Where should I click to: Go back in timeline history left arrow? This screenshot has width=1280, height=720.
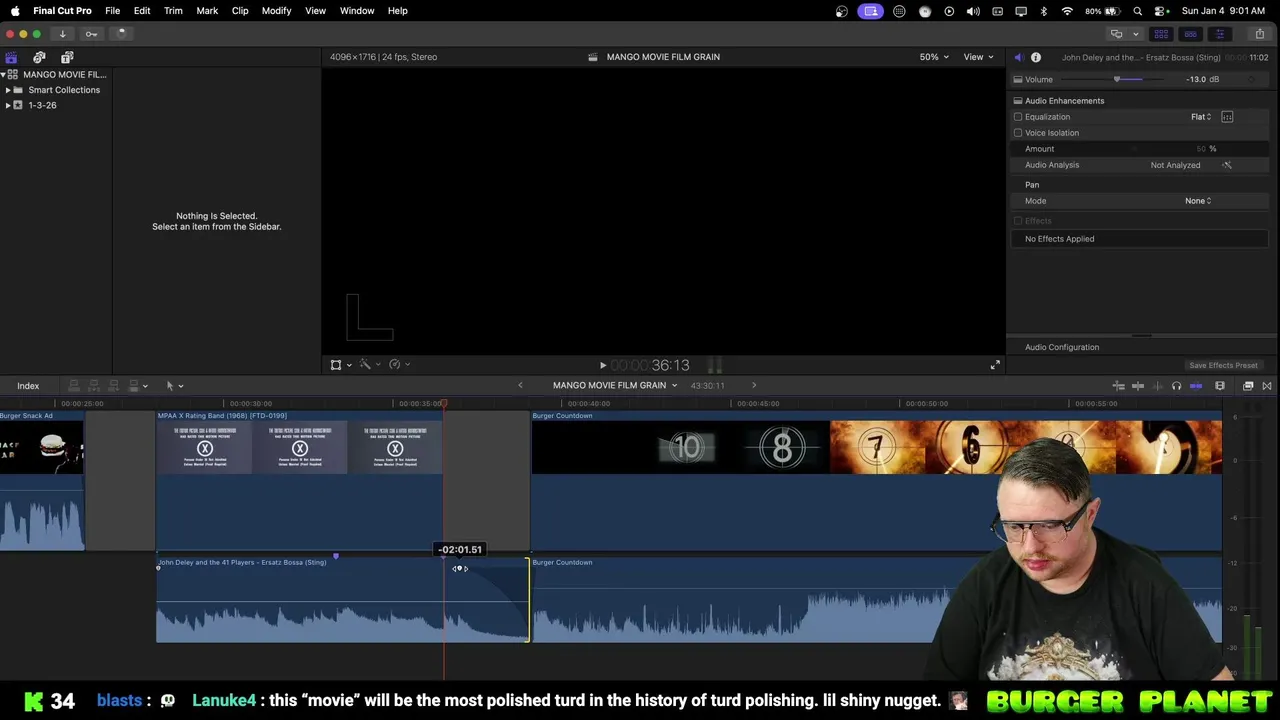tap(520, 385)
